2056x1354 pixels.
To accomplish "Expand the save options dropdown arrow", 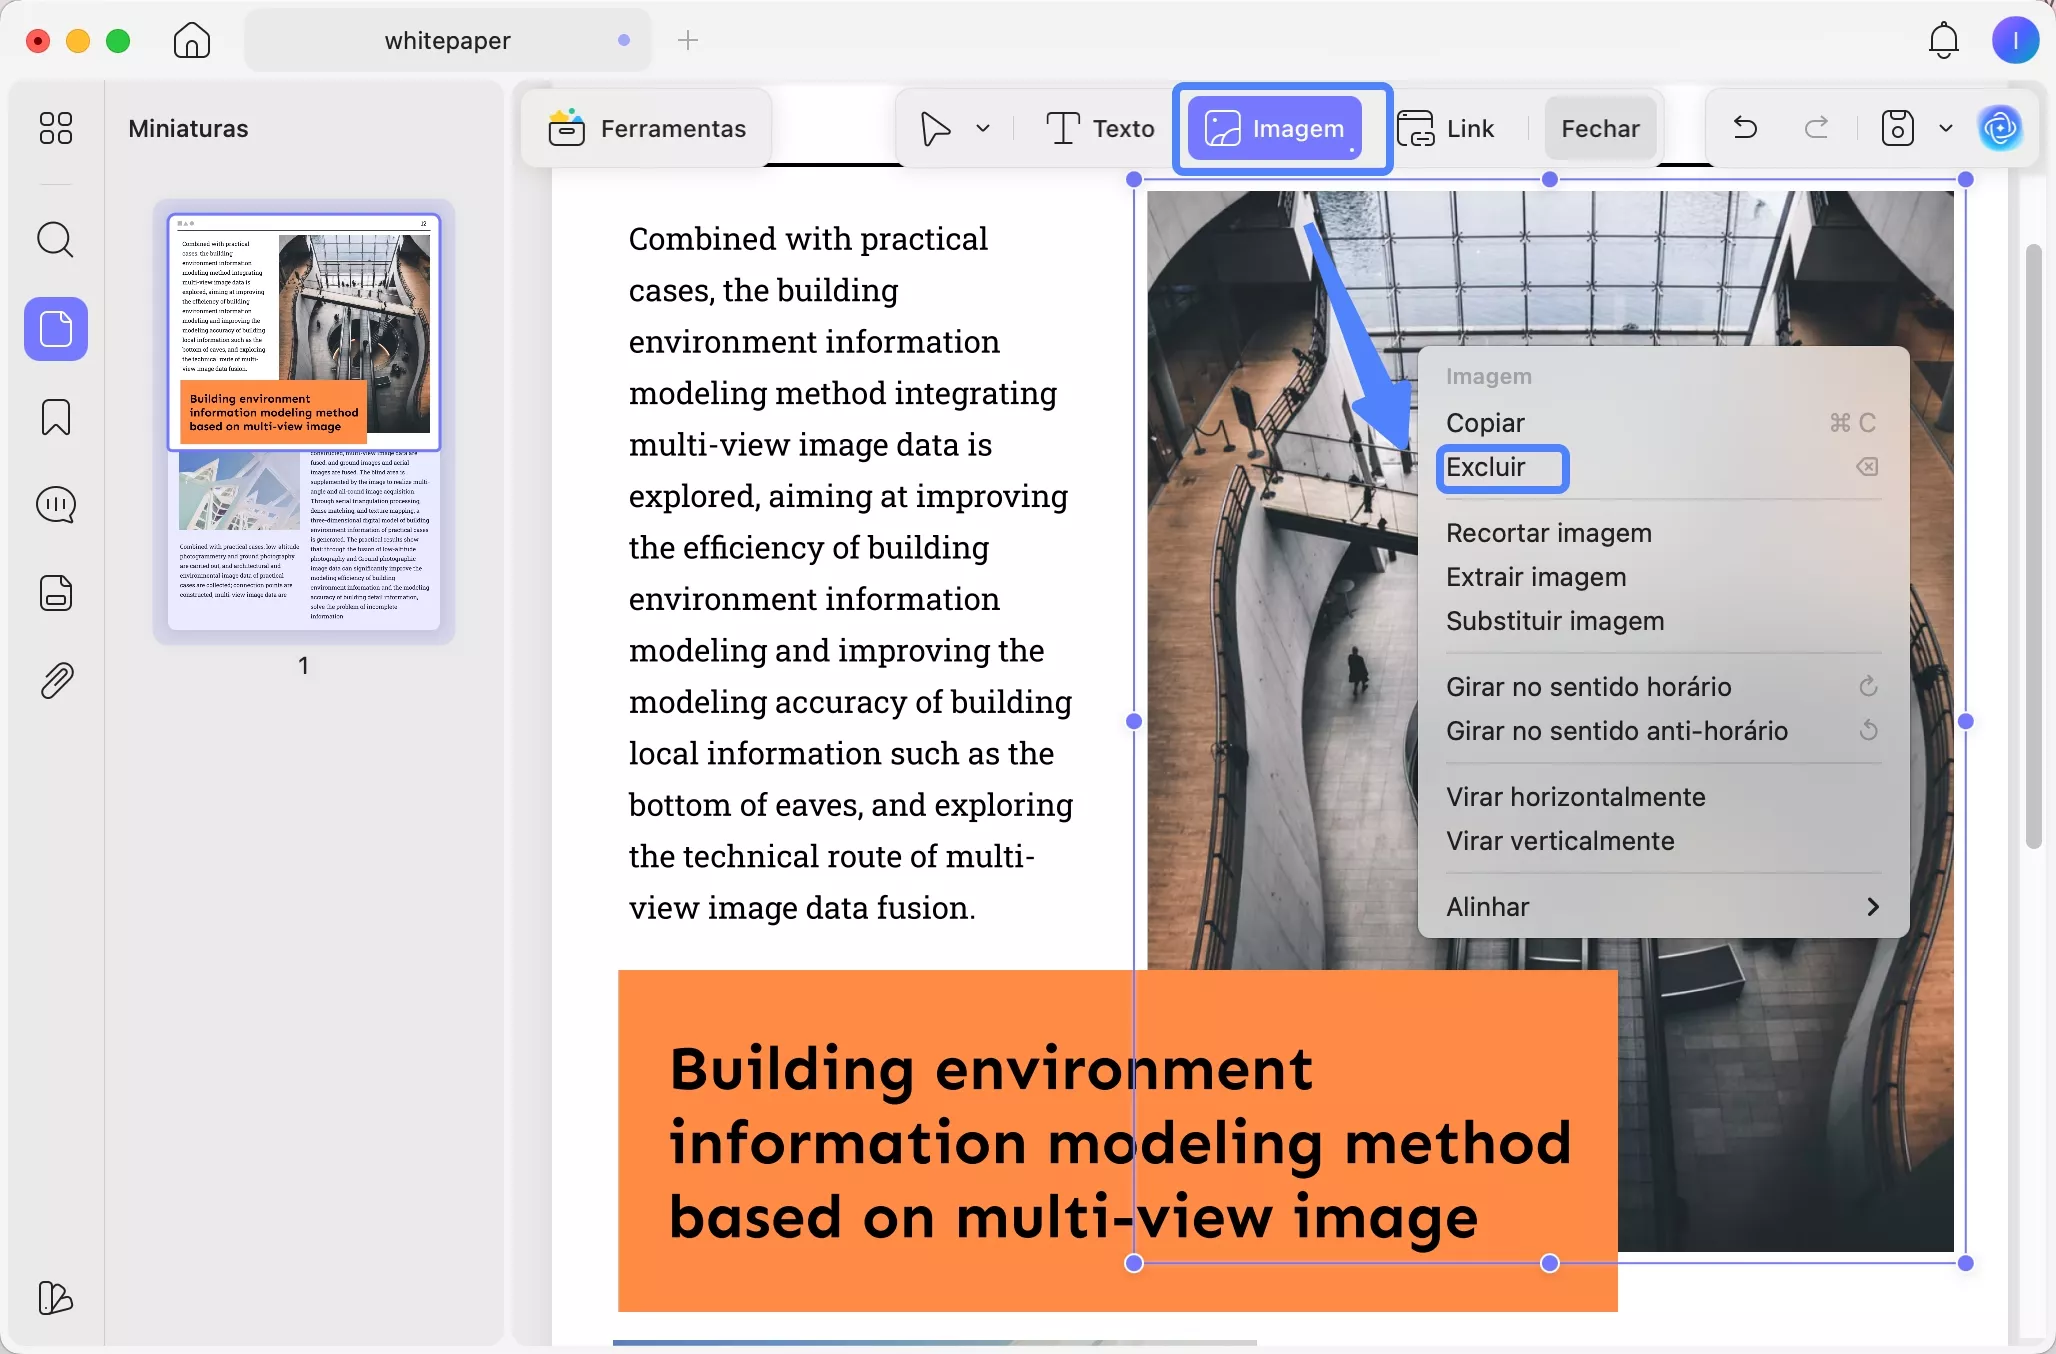I will point(1945,128).
